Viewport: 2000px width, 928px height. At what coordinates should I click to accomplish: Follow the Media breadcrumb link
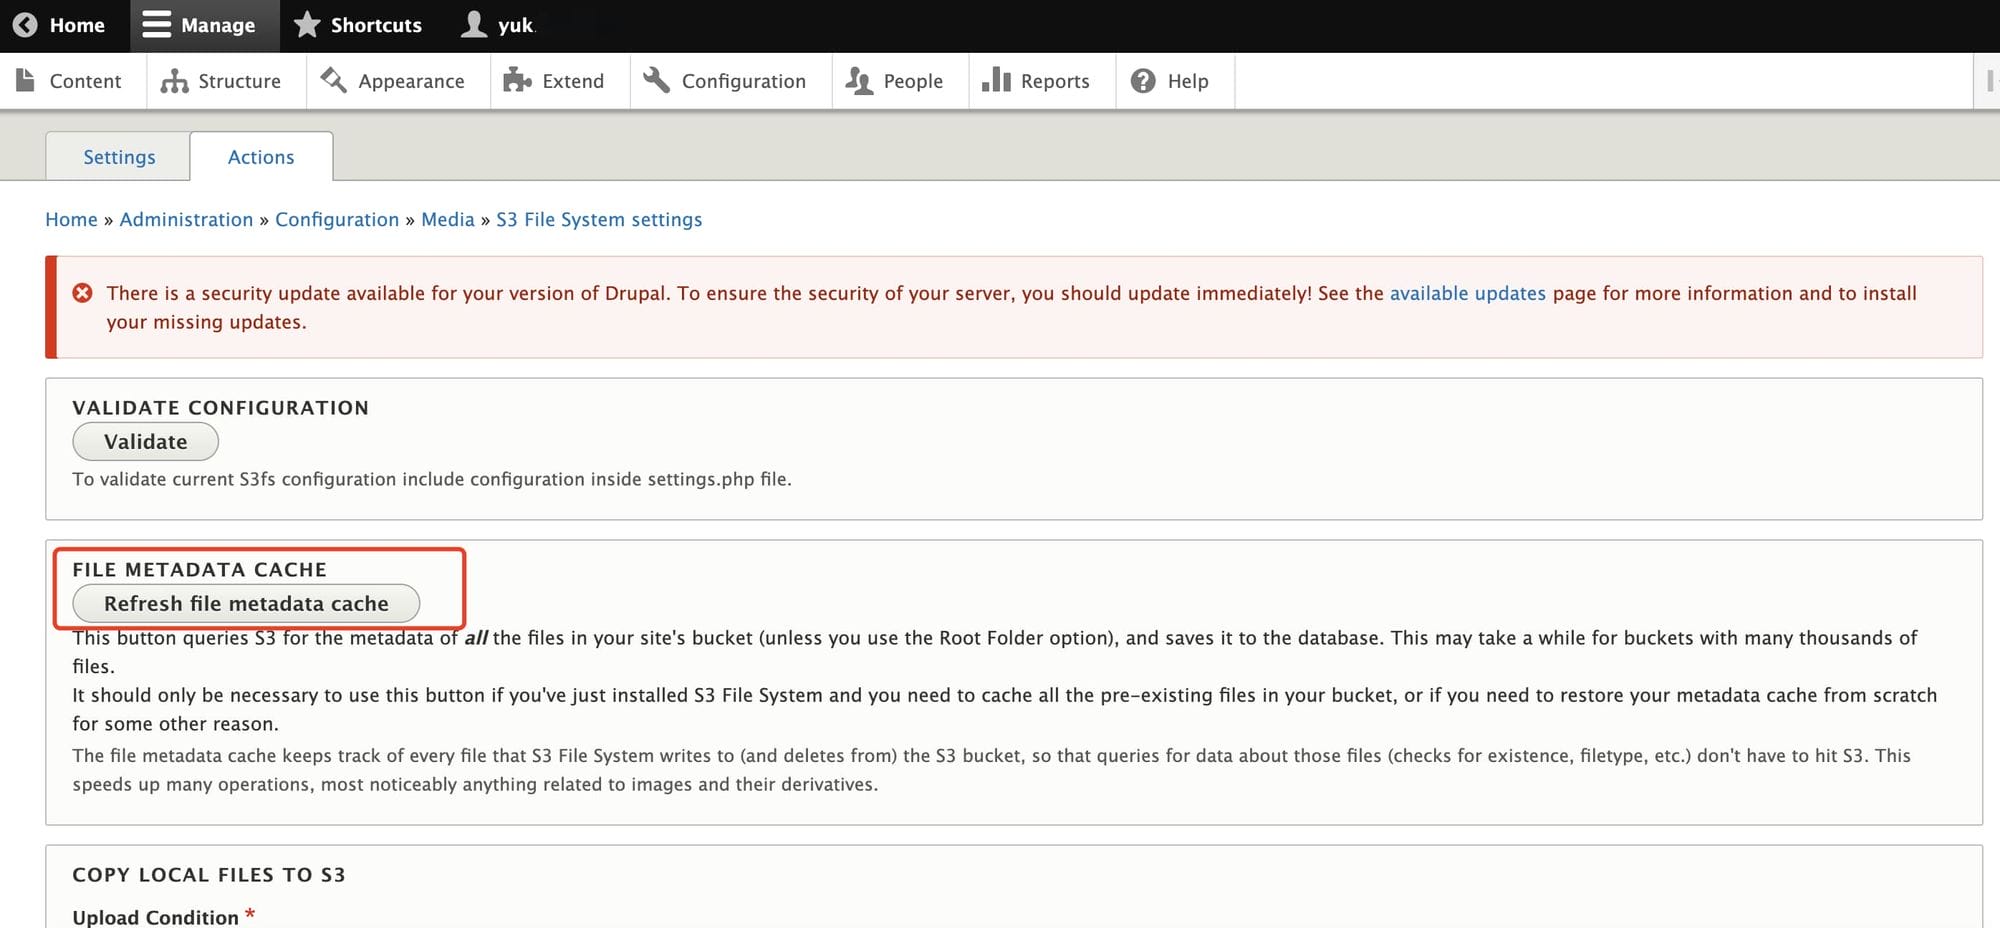point(448,219)
